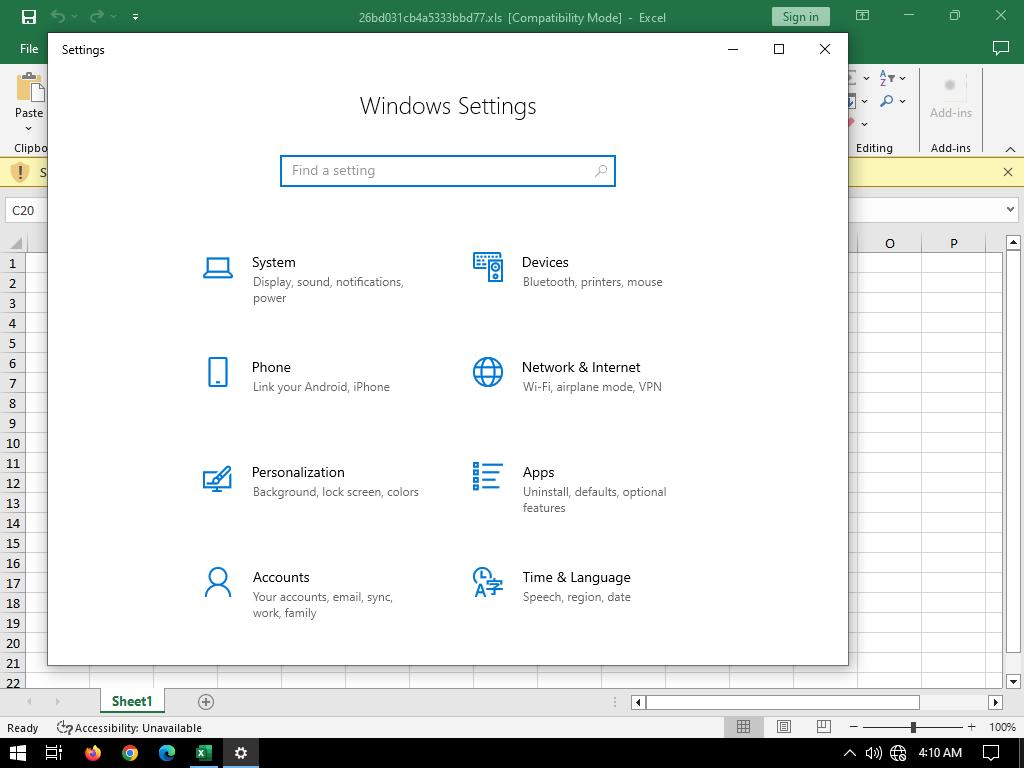
Task: Click the Sign in button
Action: pos(800,17)
